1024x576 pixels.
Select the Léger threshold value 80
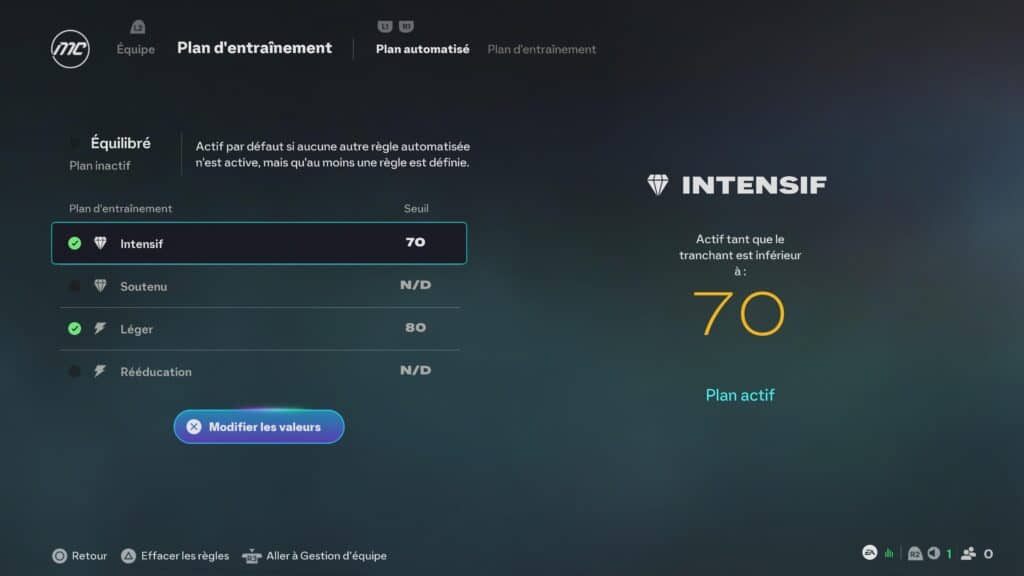[415, 328]
